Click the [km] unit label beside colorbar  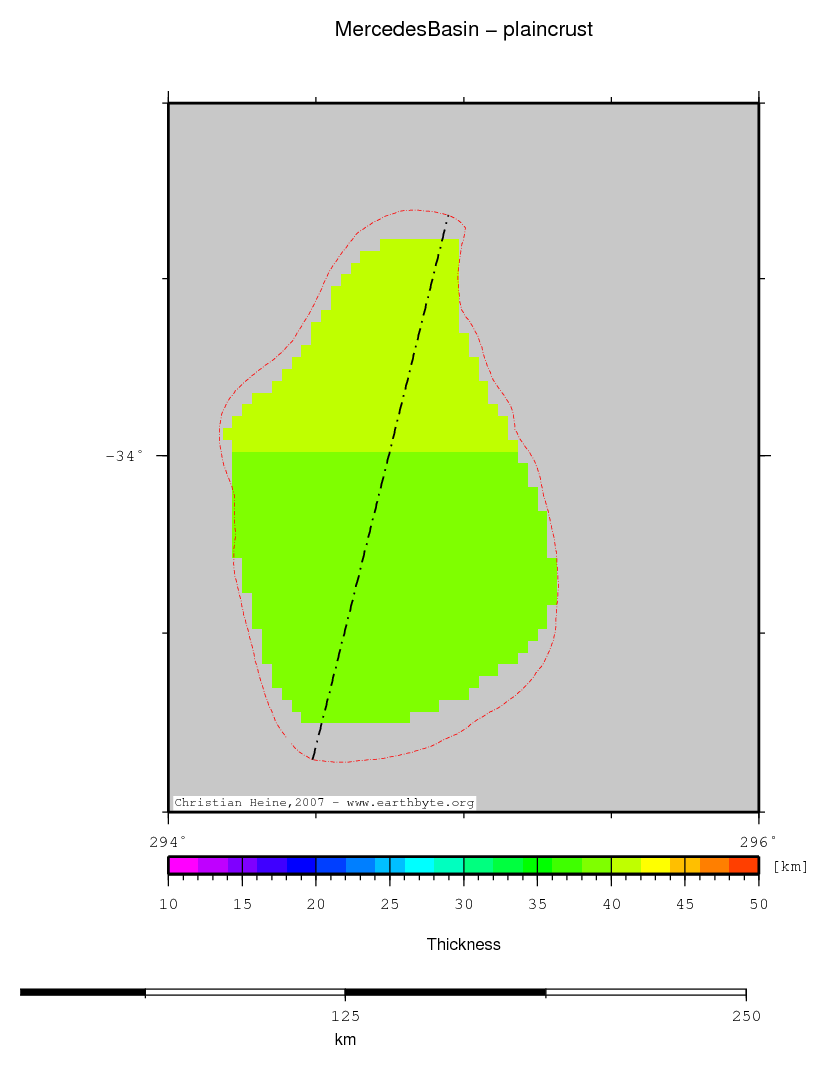click(x=790, y=866)
